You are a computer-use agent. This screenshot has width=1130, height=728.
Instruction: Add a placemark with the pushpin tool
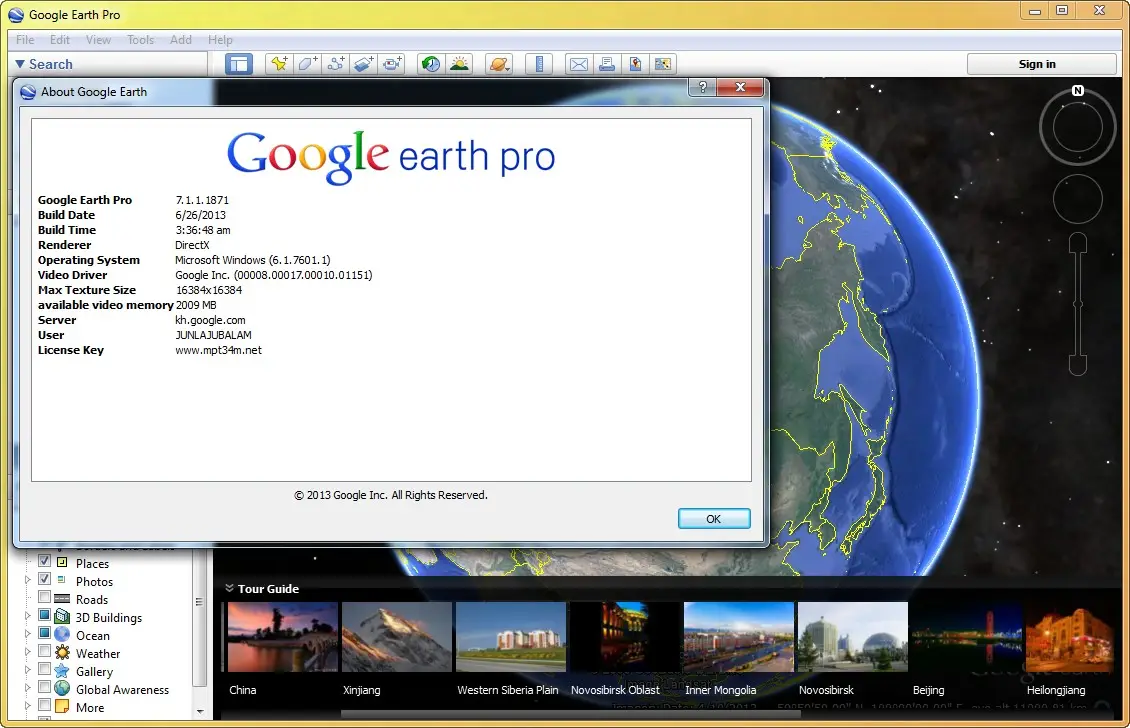[x=279, y=64]
